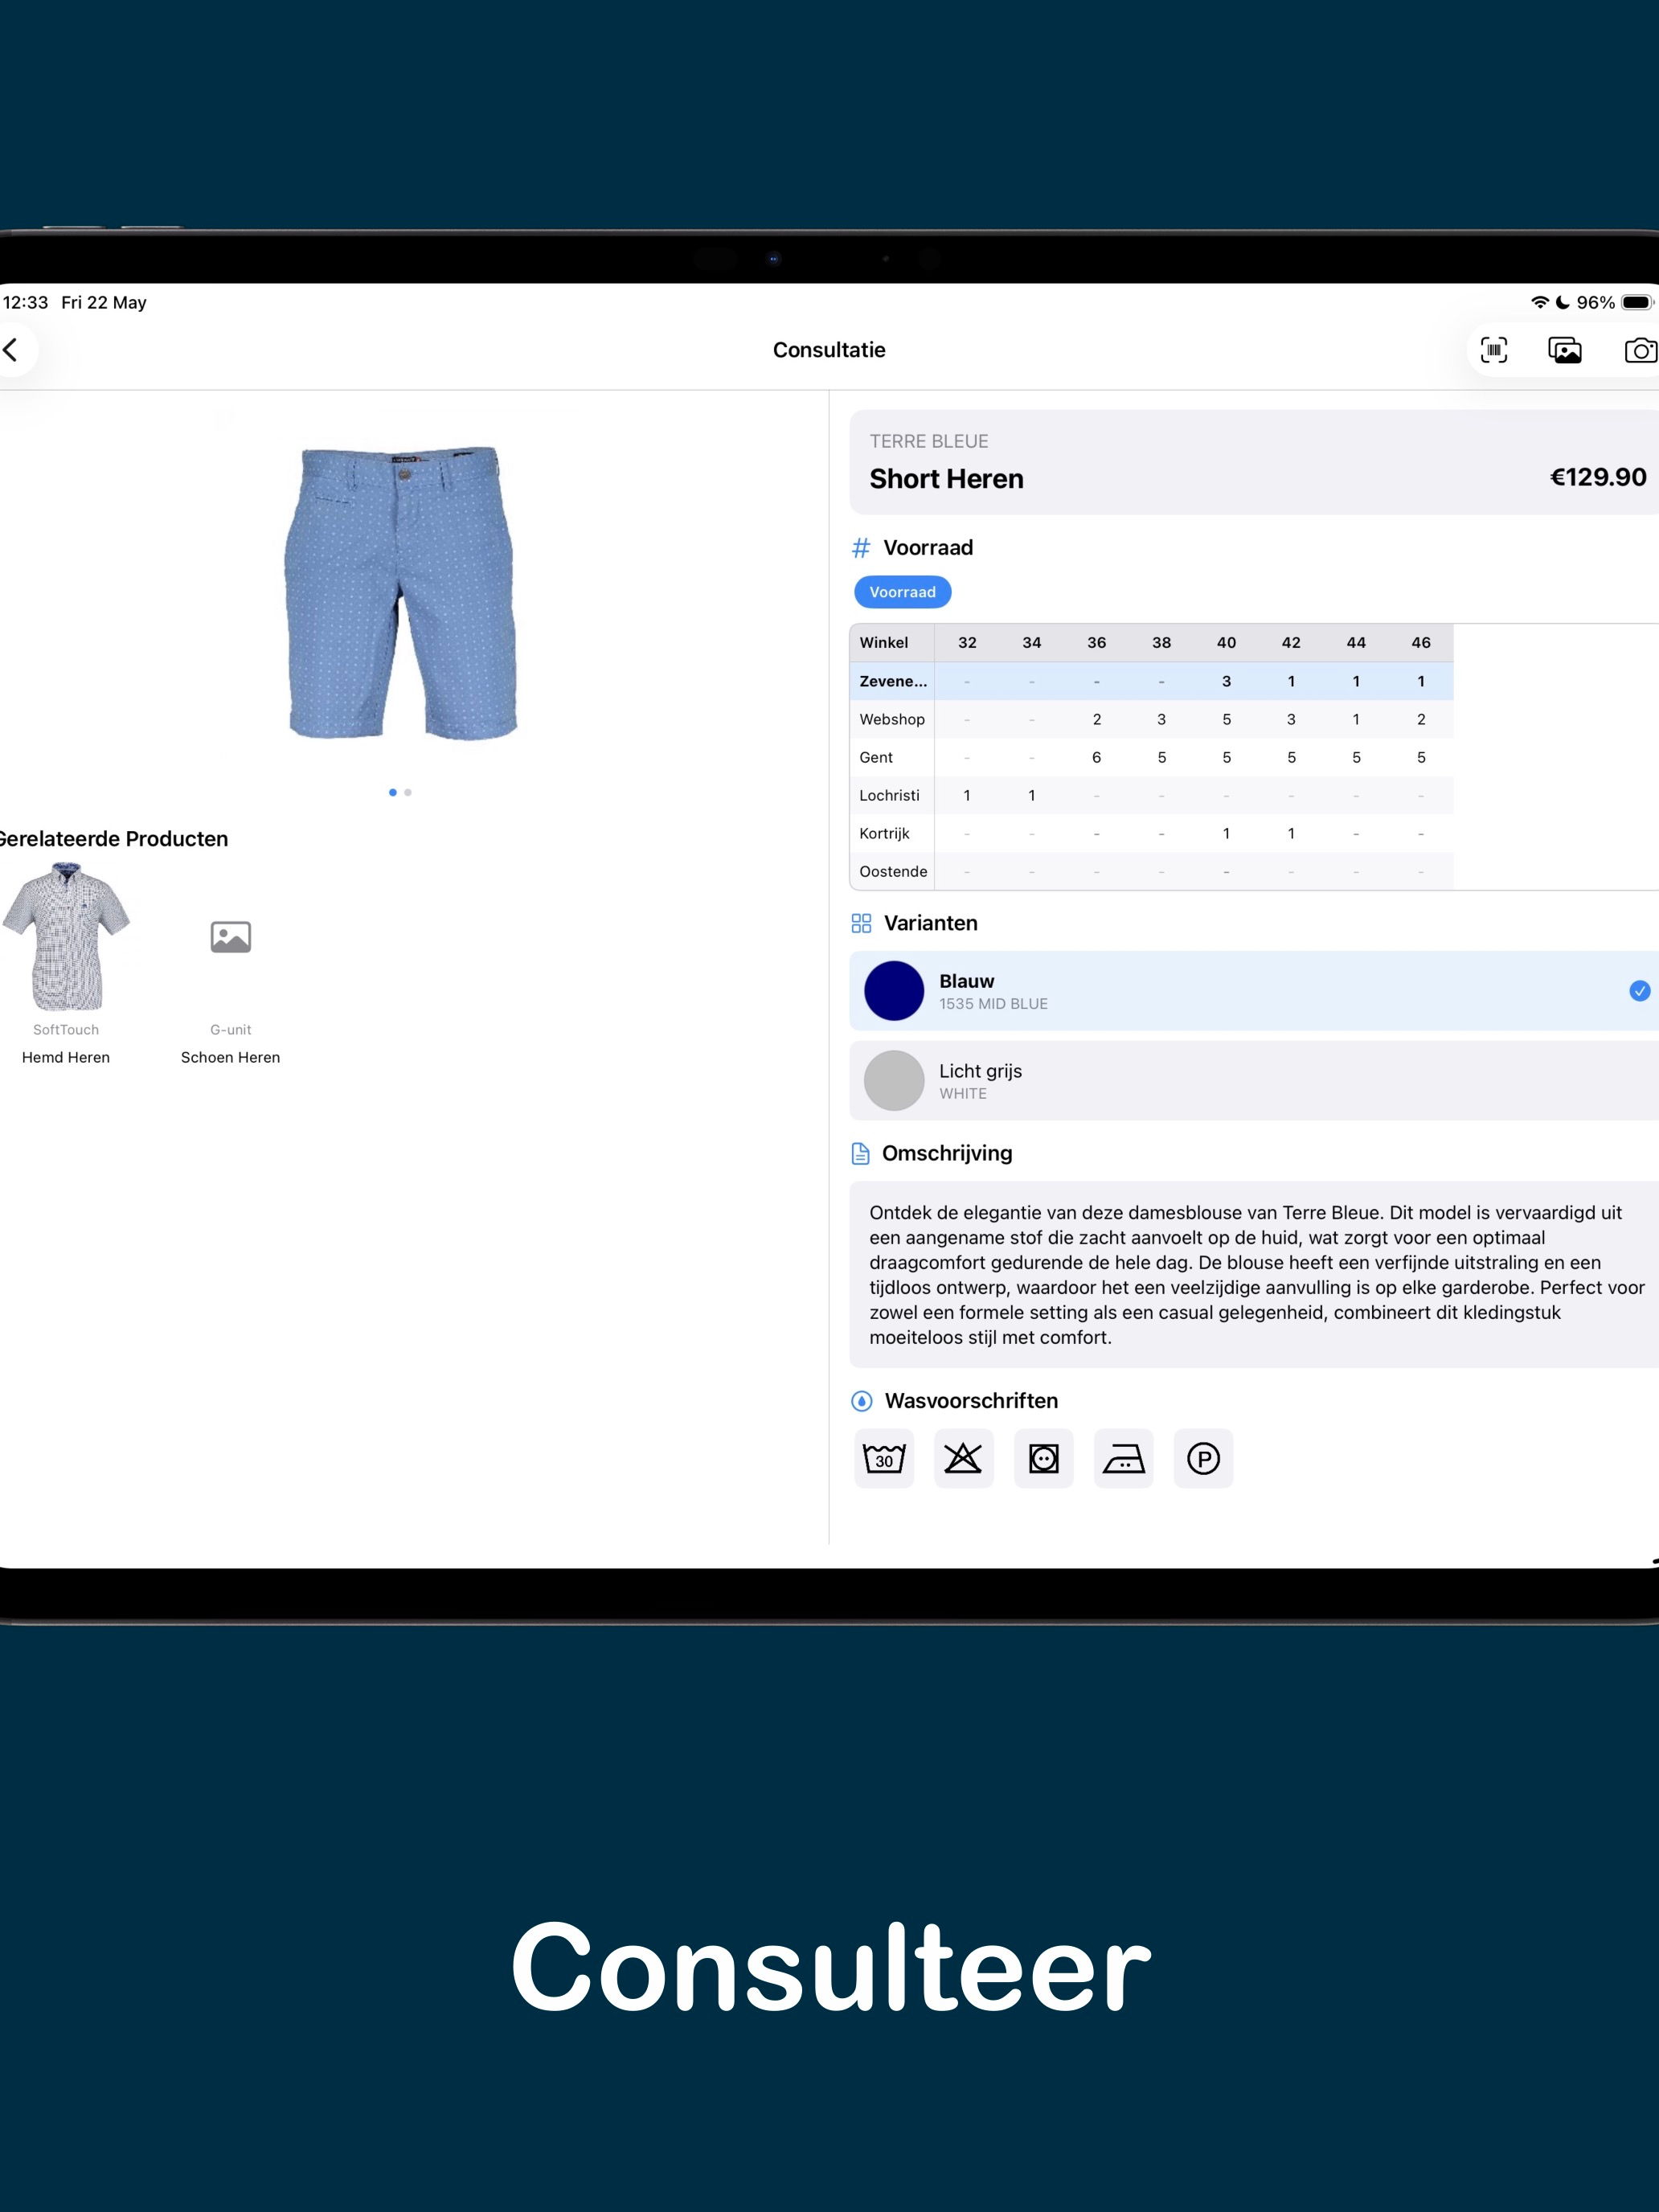Open the G-unit Schoen Heren placeholder image
The height and width of the screenshot is (2212, 1659).
click(231, 937)
